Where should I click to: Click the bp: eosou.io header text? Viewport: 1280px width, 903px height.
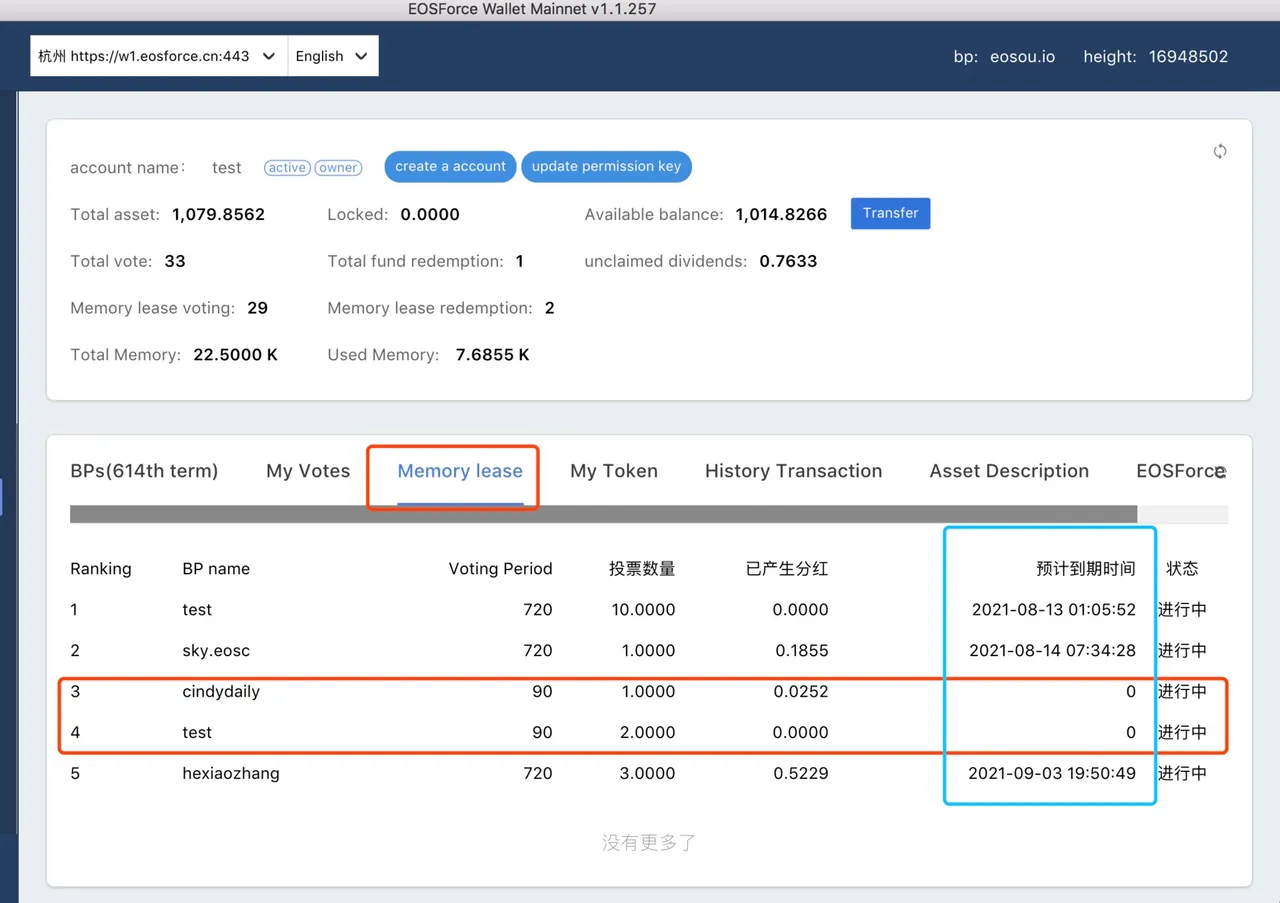(1004, 56)
